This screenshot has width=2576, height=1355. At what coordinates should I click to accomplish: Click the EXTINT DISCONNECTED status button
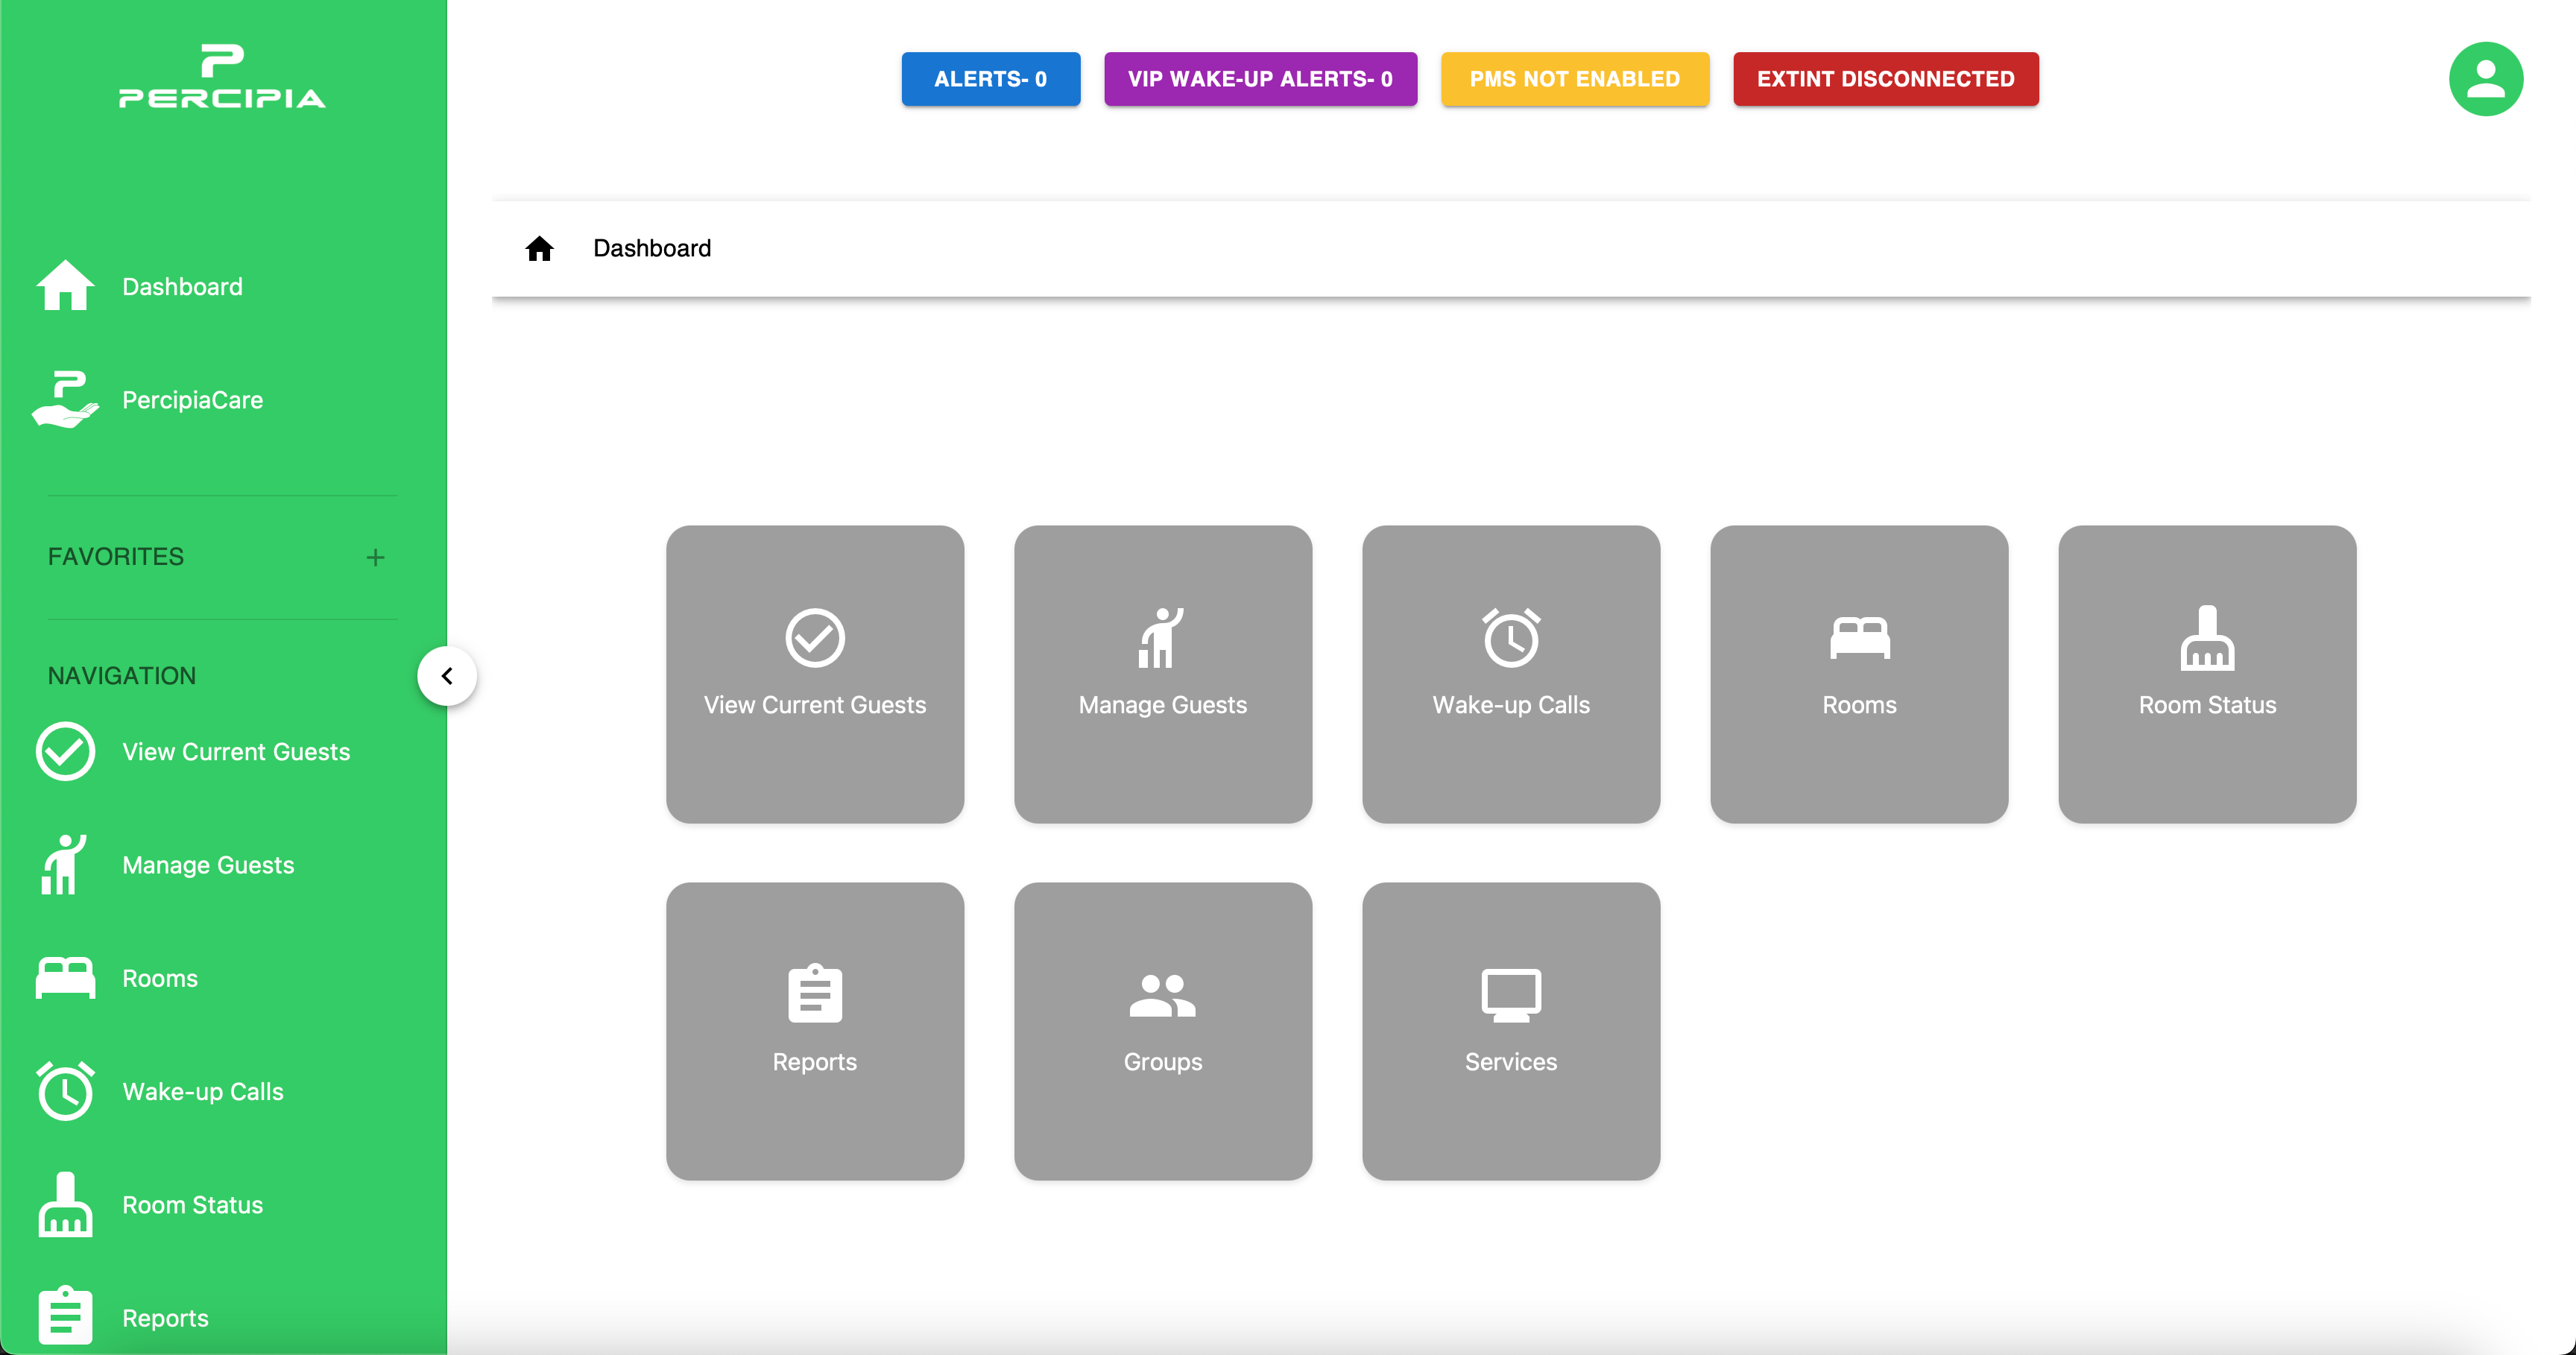(x=1884, y=79)
